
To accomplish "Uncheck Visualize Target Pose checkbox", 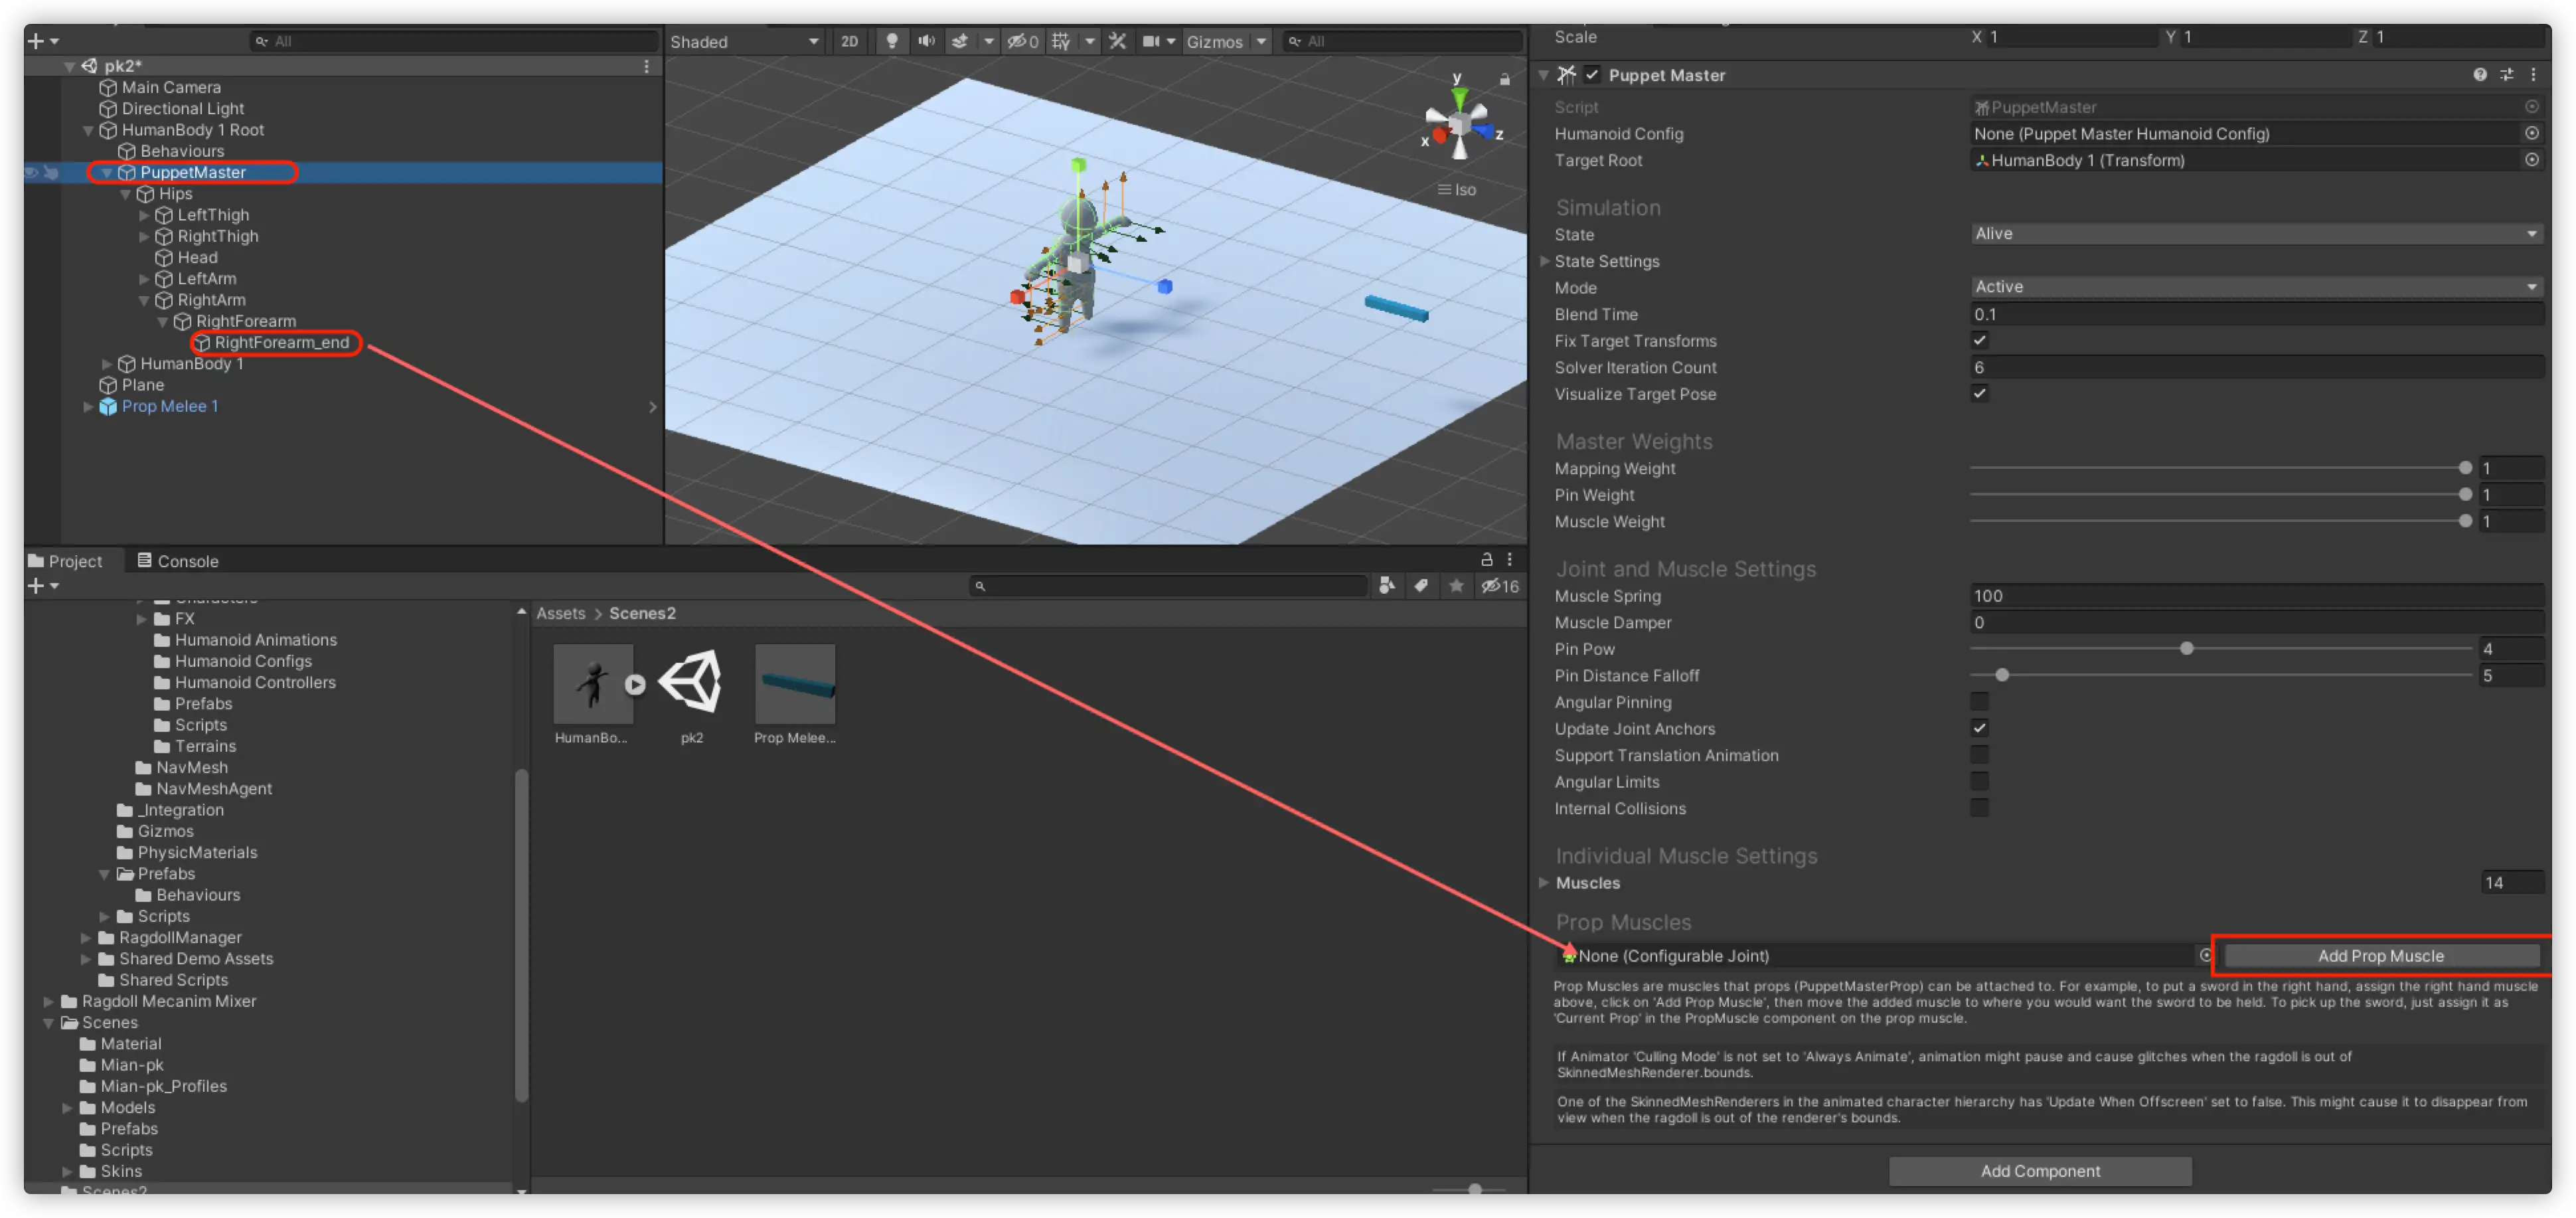I will [1979, 394].
